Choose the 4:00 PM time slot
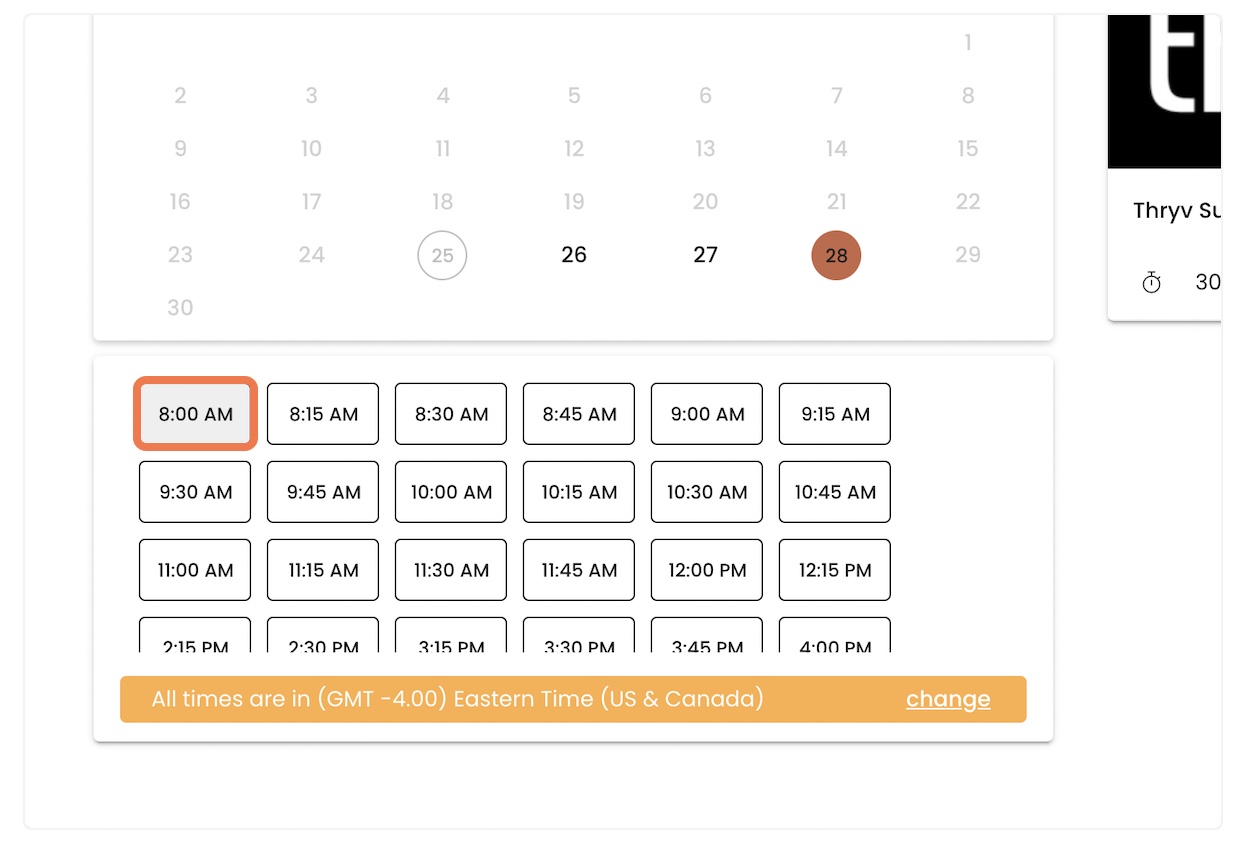Screen dimensions: 1236x846 click(835, 636)
